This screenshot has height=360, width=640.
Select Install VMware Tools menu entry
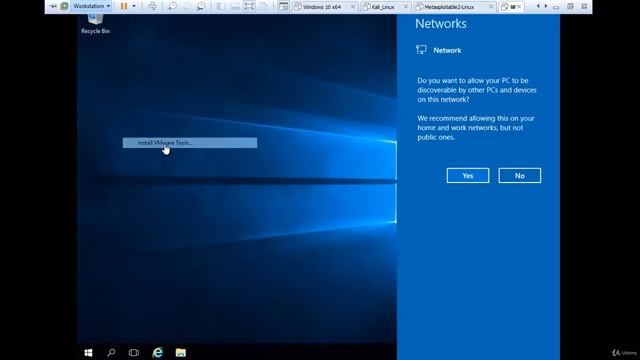(190, 143)
